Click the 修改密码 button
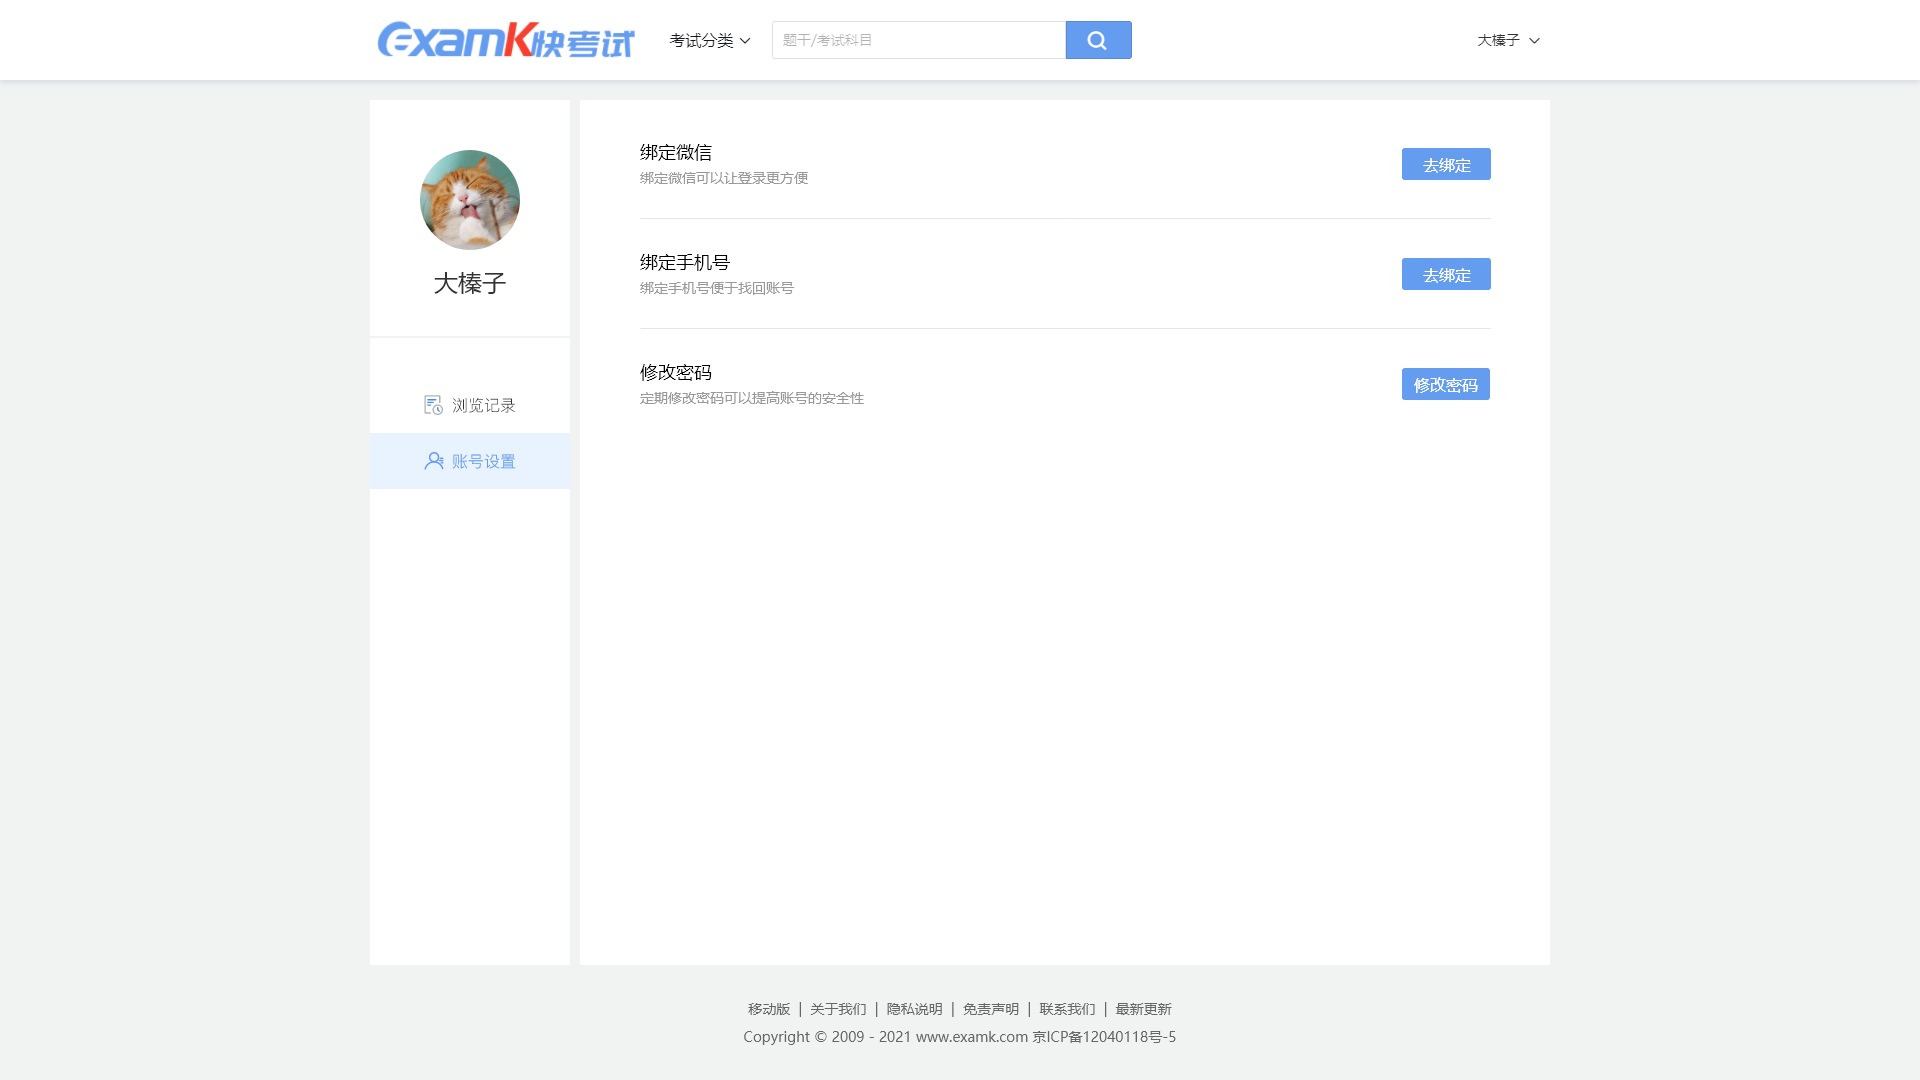1920x1080 pixels. click(x=1445, y=384)
